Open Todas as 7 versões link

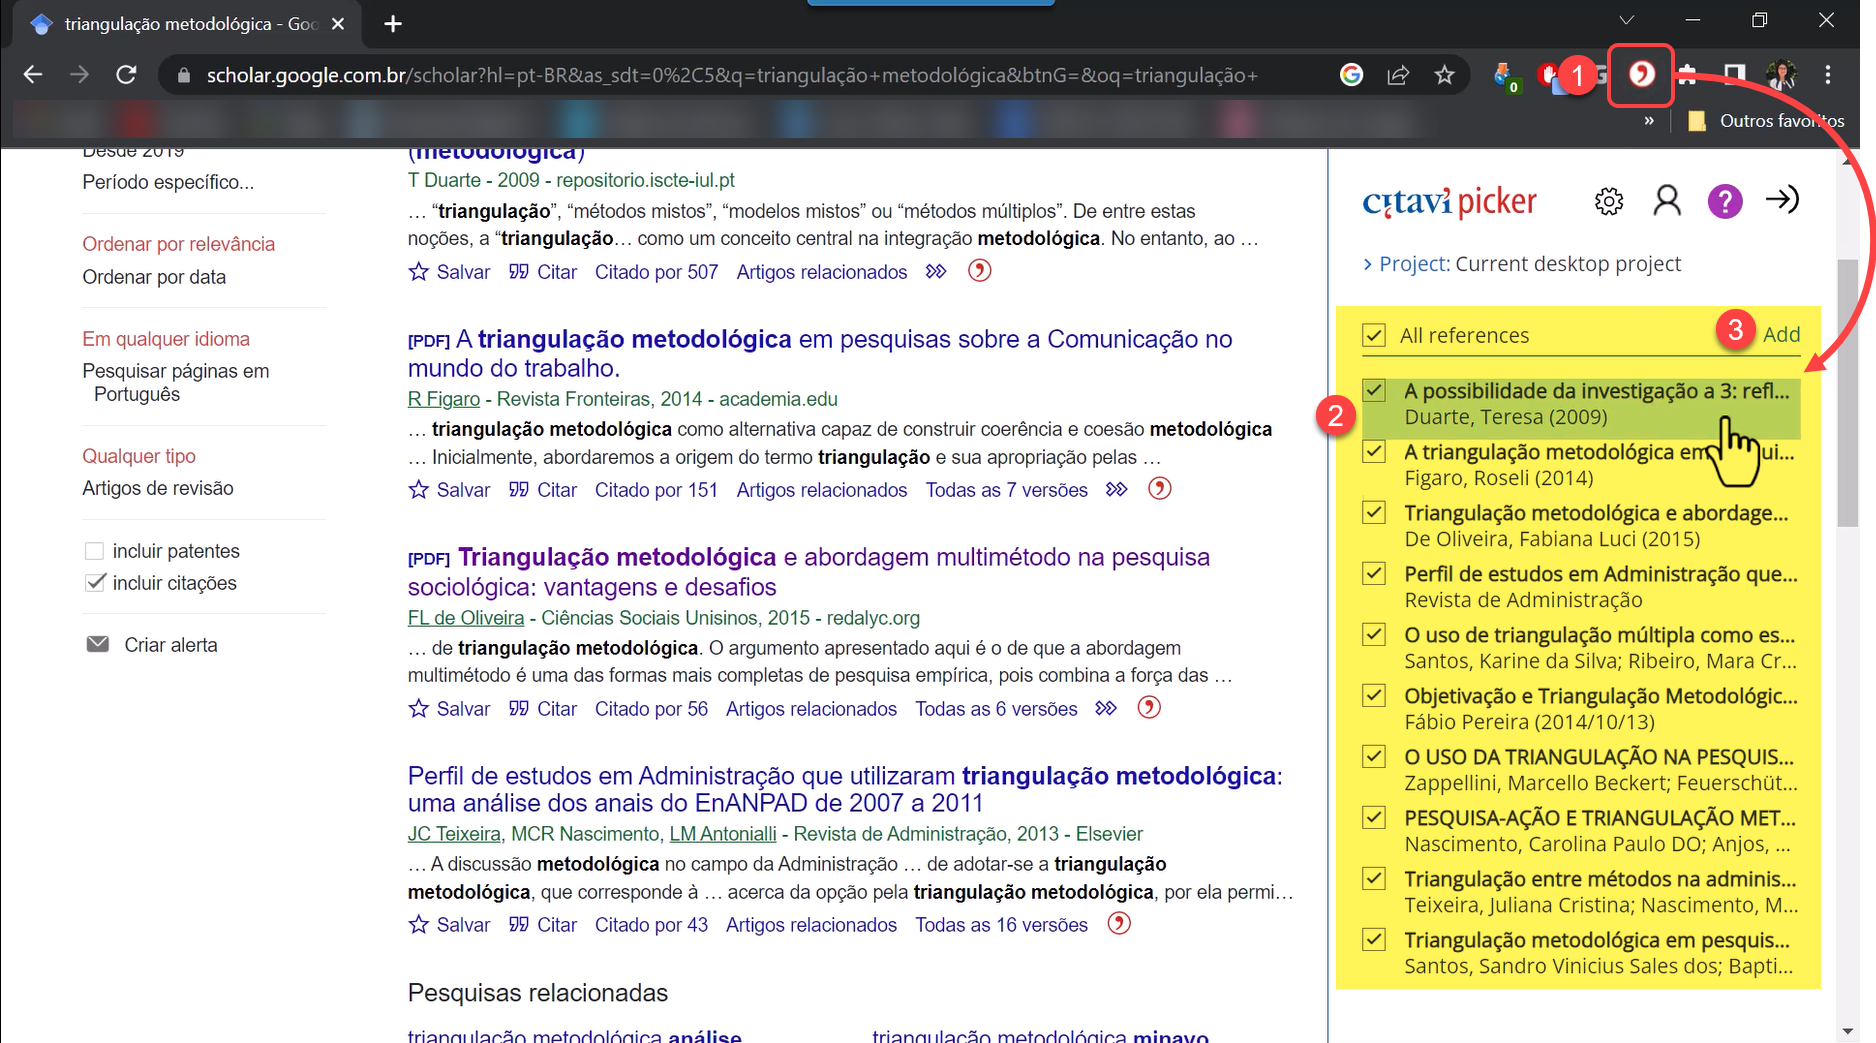[x=1006, y=490]
